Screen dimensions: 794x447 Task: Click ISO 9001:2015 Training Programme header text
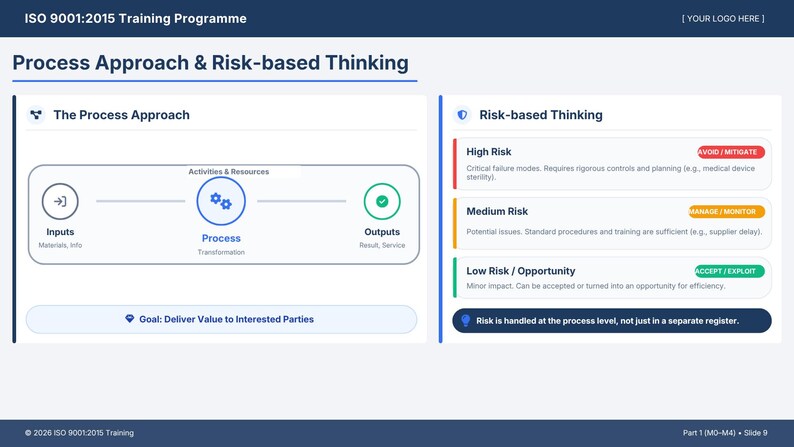pos(136,19)
